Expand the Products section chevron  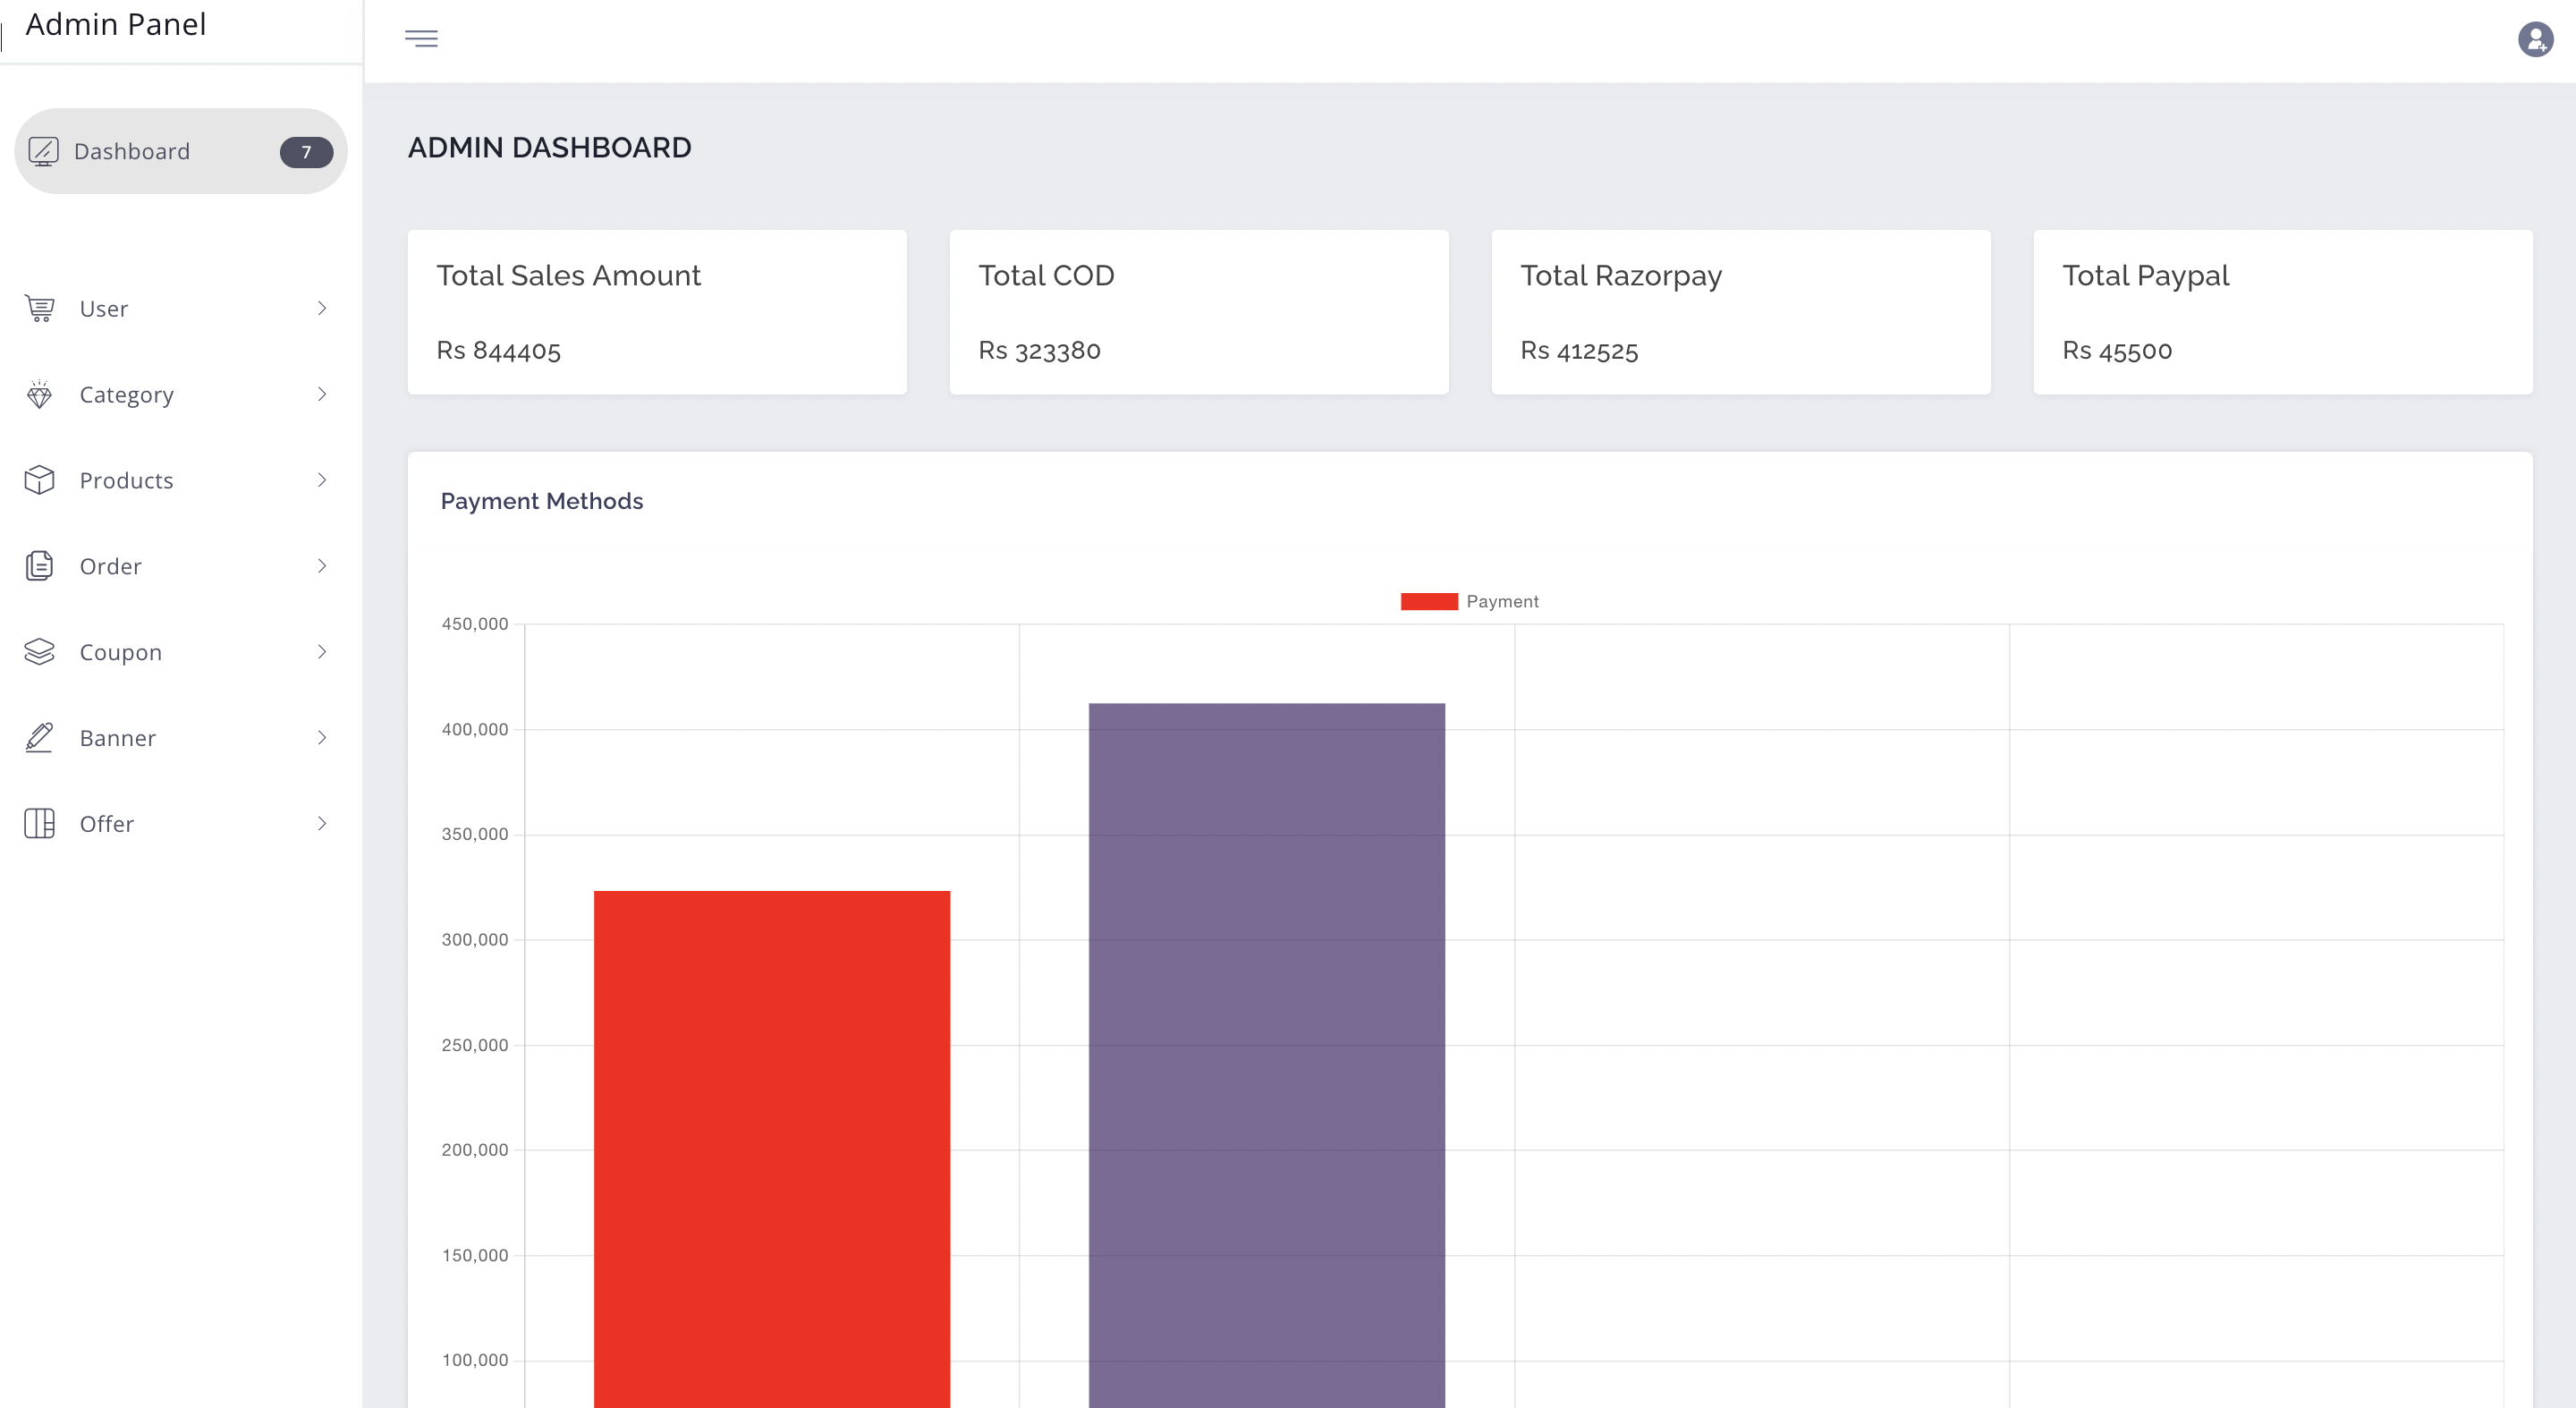(321, 480)
